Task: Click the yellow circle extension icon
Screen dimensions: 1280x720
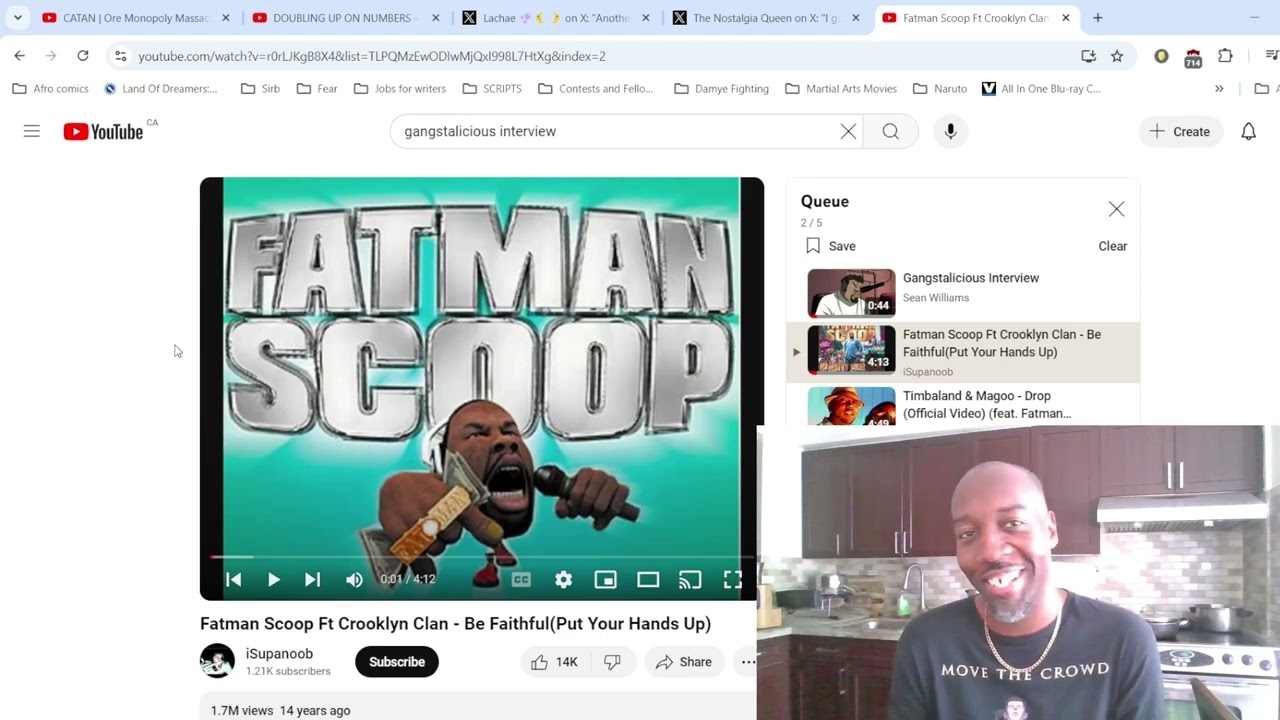Action: click(1161, 56)
